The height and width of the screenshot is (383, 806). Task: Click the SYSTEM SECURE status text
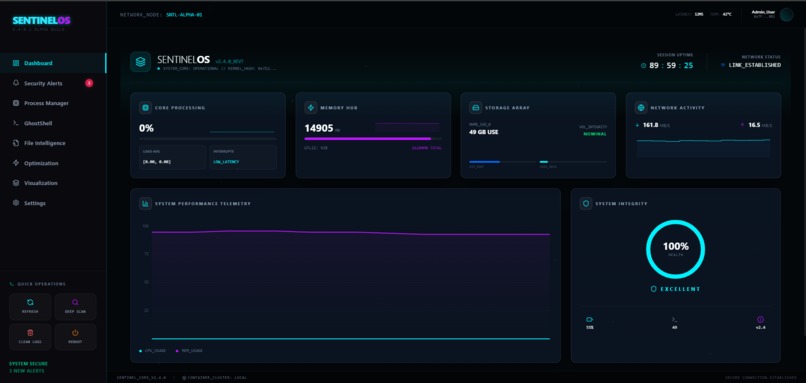pos(28,363)
